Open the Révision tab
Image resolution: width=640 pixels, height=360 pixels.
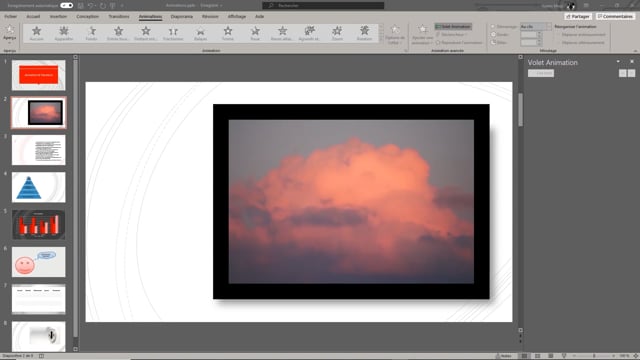click(210, 17)
